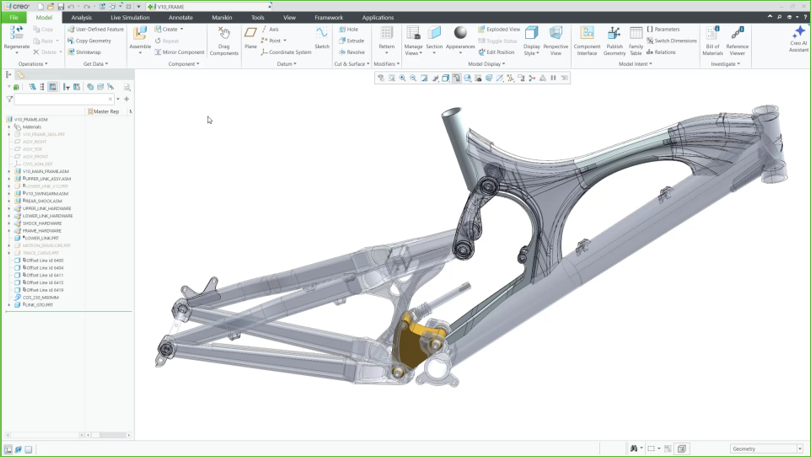The image size is (811, 457).
Task: Open the Get Data group dropdown
Action: (x=96, y=64)
